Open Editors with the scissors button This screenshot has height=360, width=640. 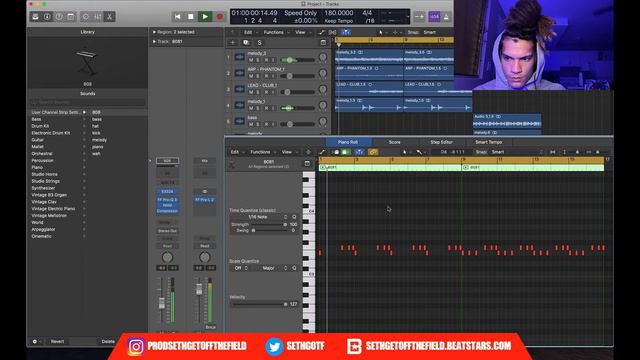[x=109, y=17]
